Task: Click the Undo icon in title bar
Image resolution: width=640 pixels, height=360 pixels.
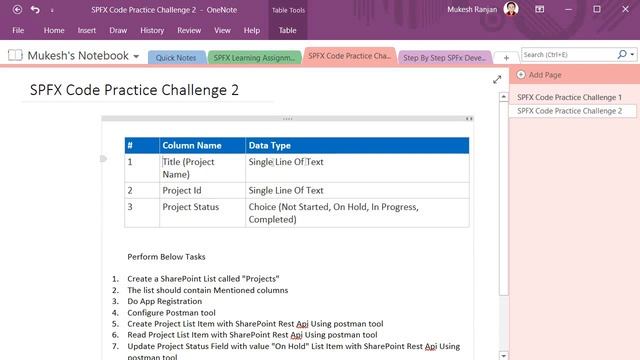Action: (35, 9)
